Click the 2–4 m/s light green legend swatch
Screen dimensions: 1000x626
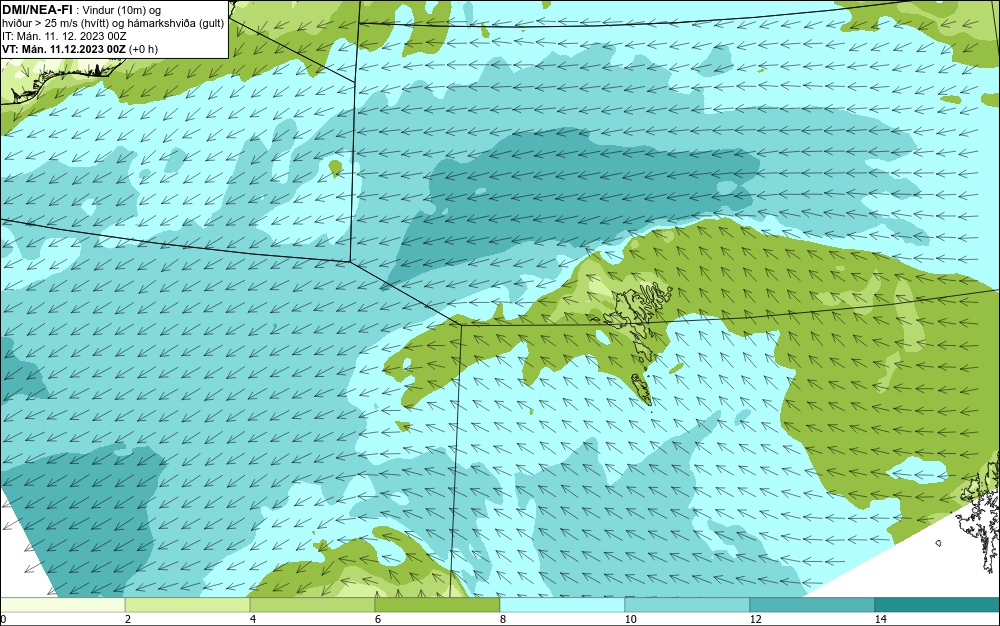point(188,605)
